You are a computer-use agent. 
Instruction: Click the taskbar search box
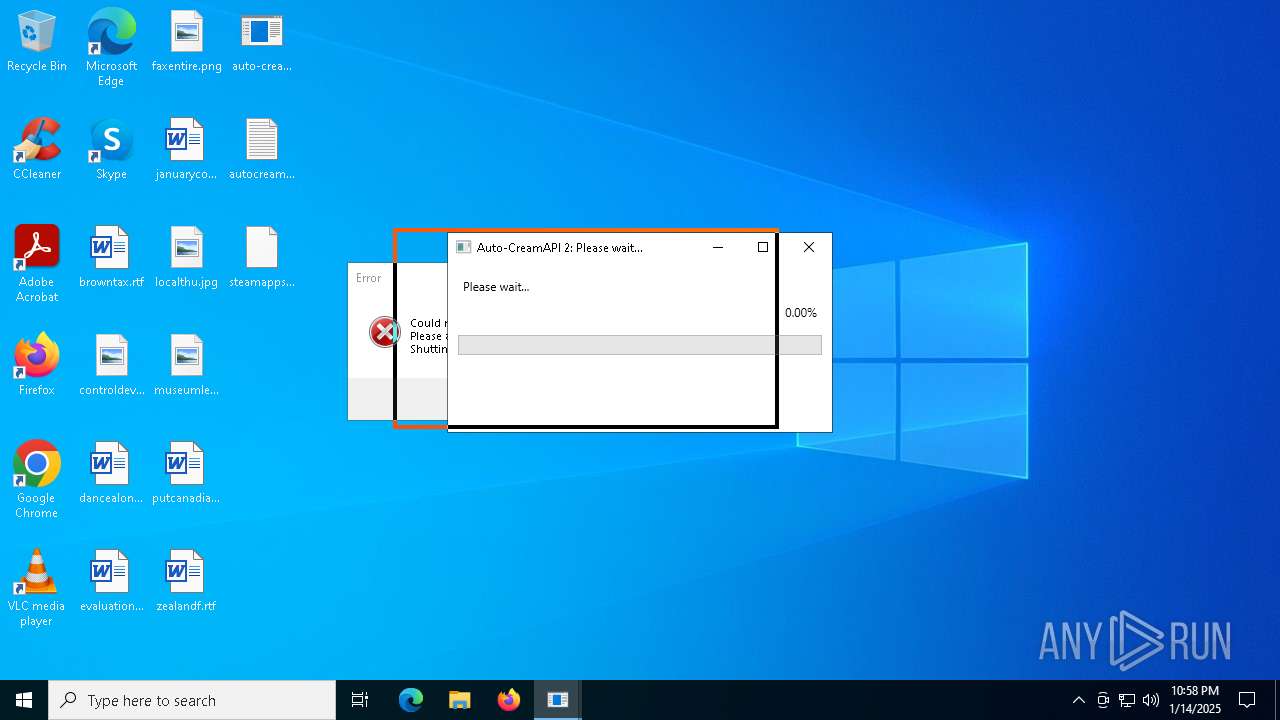(x=192, y=700)
